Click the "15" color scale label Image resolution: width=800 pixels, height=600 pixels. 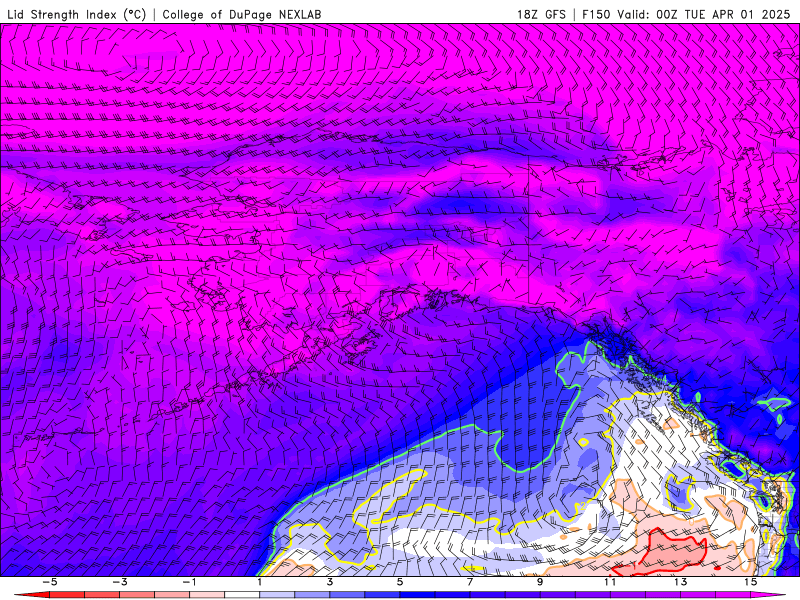tap(751, 582)
